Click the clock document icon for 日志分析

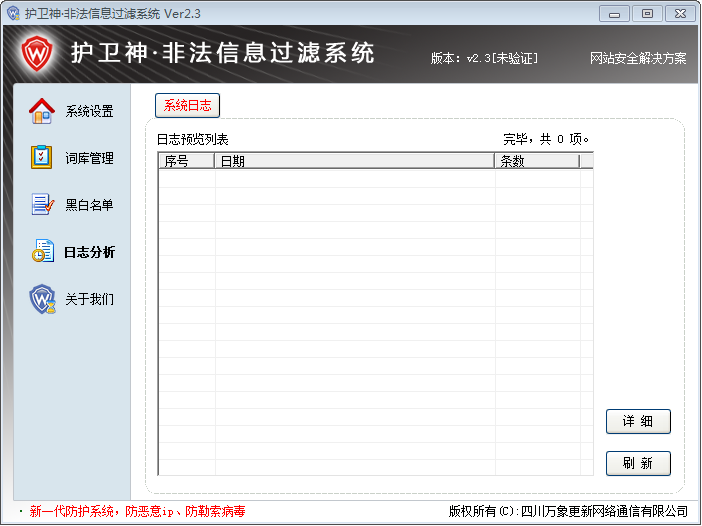coord(43,251)
